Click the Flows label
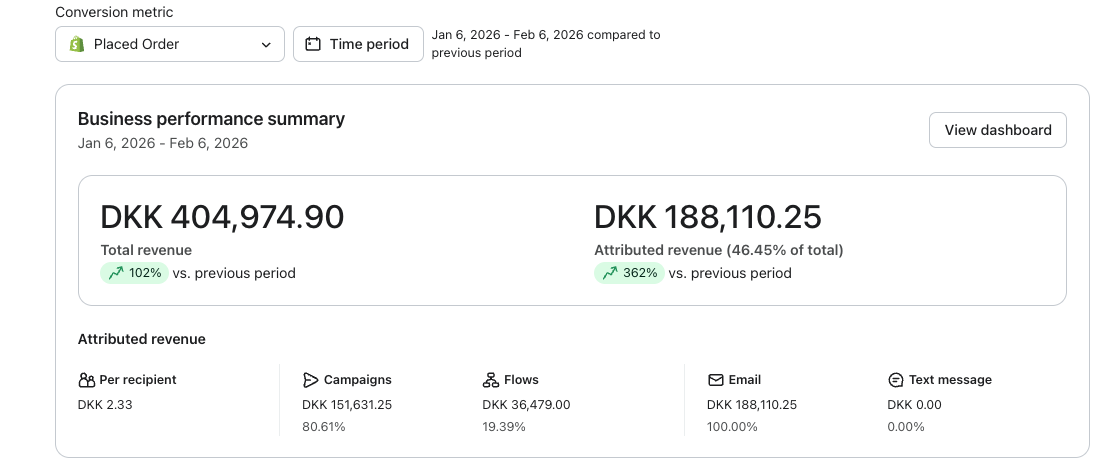This screenshot has width=1117, height=469. (521, 380)
